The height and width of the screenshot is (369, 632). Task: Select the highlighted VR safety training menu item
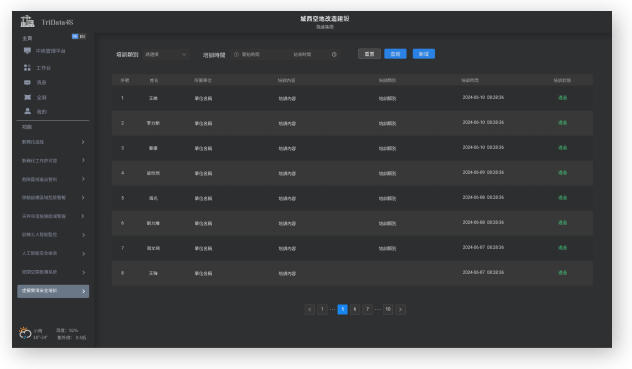pos(53,291)
